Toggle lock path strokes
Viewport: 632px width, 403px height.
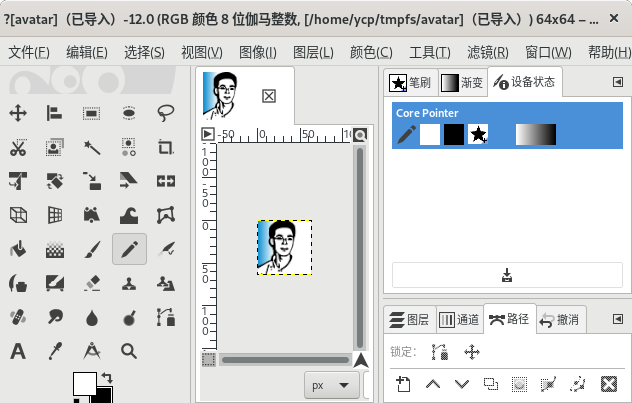(440, 352)
